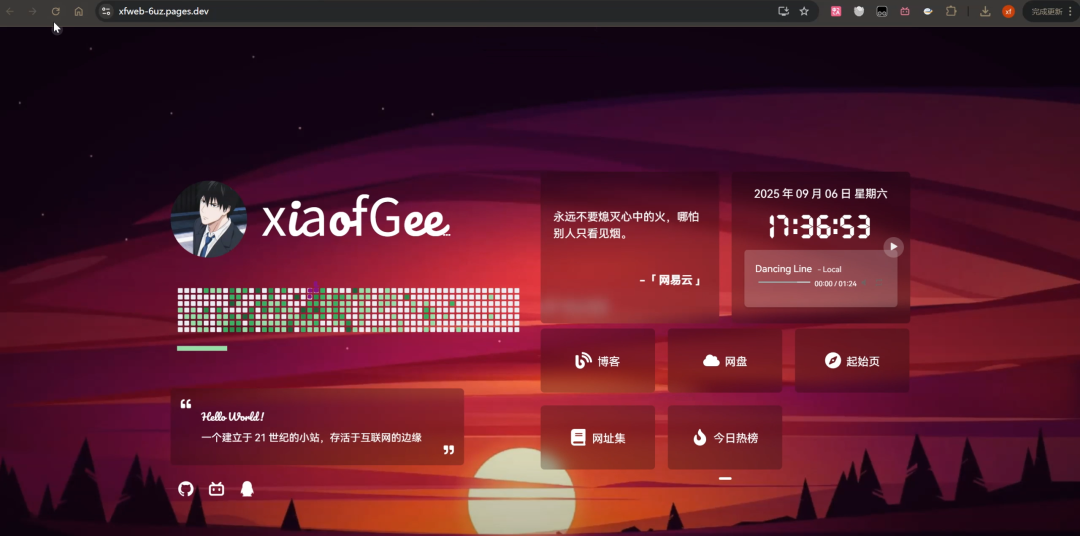Seek within the Dancing Line progress bar
The height and width of the screenshot is (536, 1080).
point(784,282)
